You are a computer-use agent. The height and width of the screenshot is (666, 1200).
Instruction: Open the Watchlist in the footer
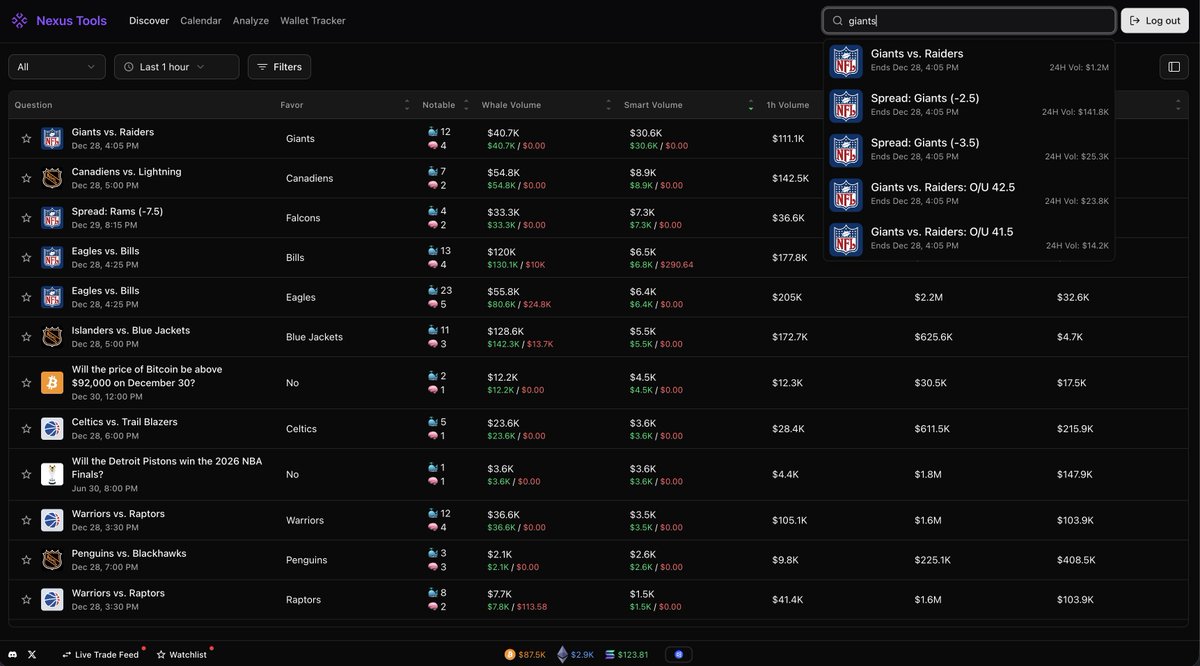tap(182, 655)
